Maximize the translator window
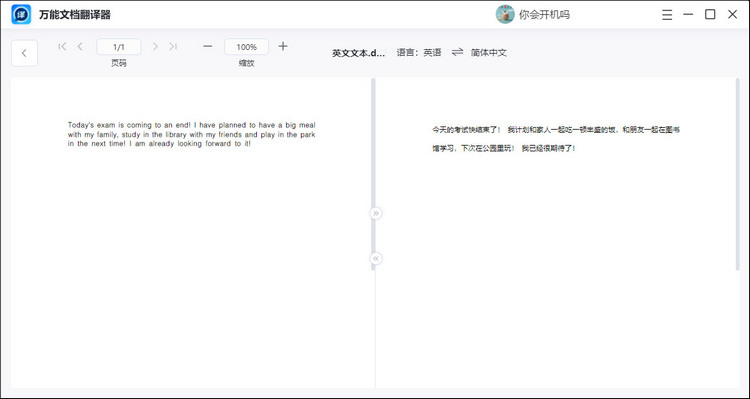The image size is (750, 399). [x=710, y=14]
